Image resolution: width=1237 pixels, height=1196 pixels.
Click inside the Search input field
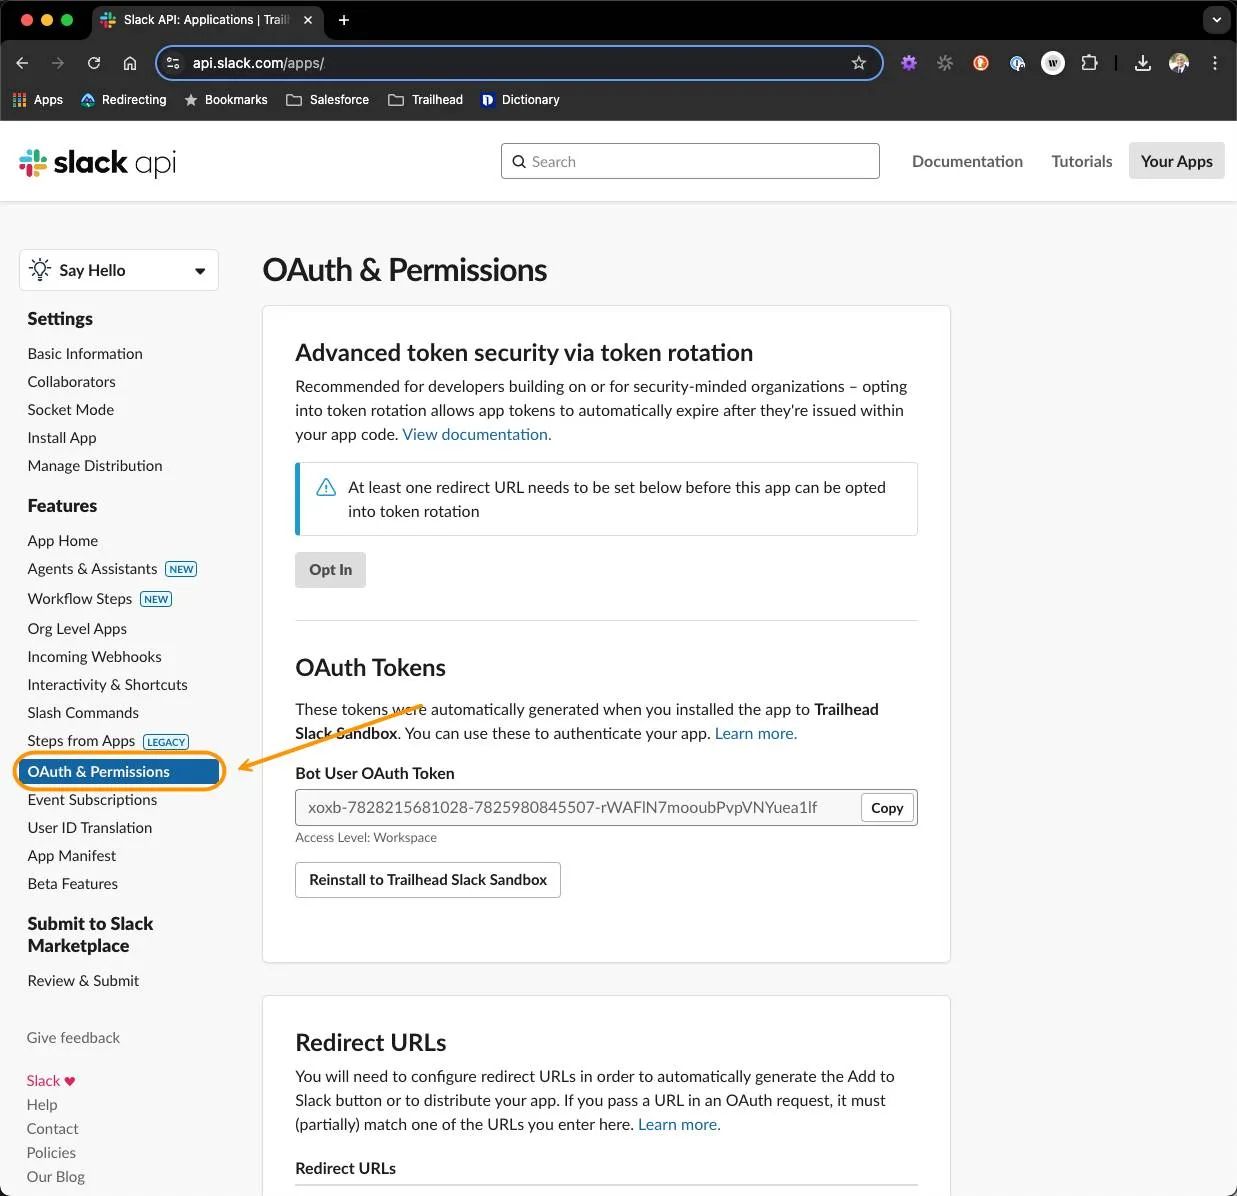(x=690, y=161)
